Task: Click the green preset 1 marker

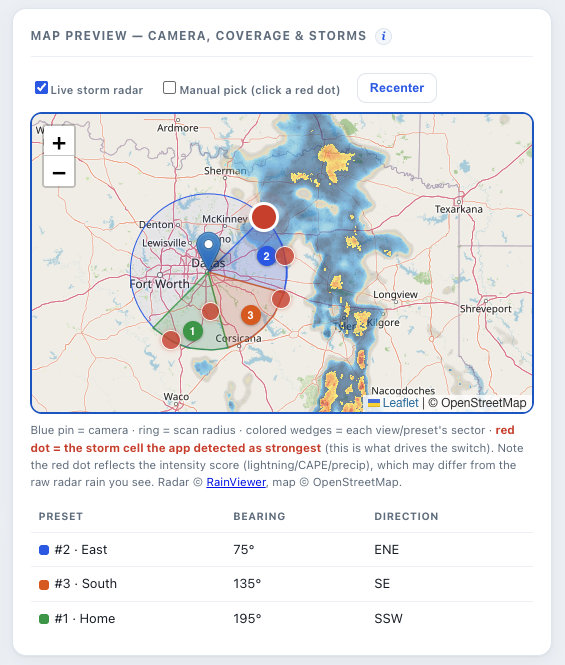Action: tap(193, 331)
